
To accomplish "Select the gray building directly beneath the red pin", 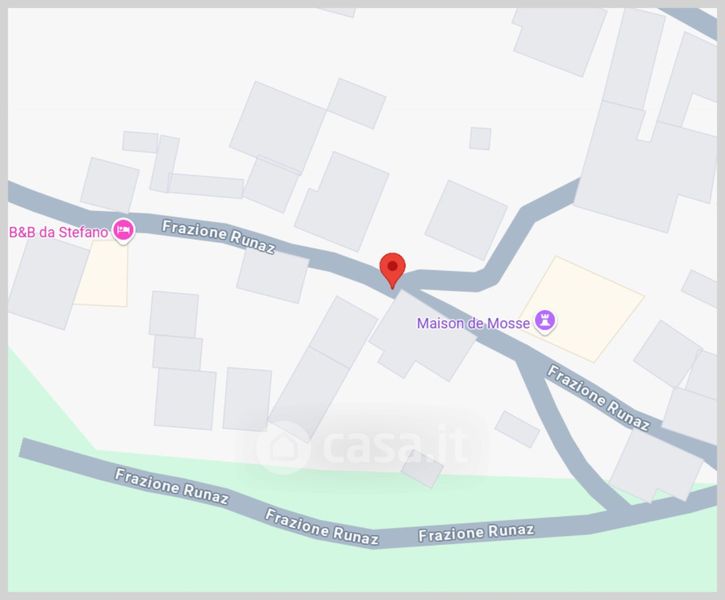I will coord(422,336).
